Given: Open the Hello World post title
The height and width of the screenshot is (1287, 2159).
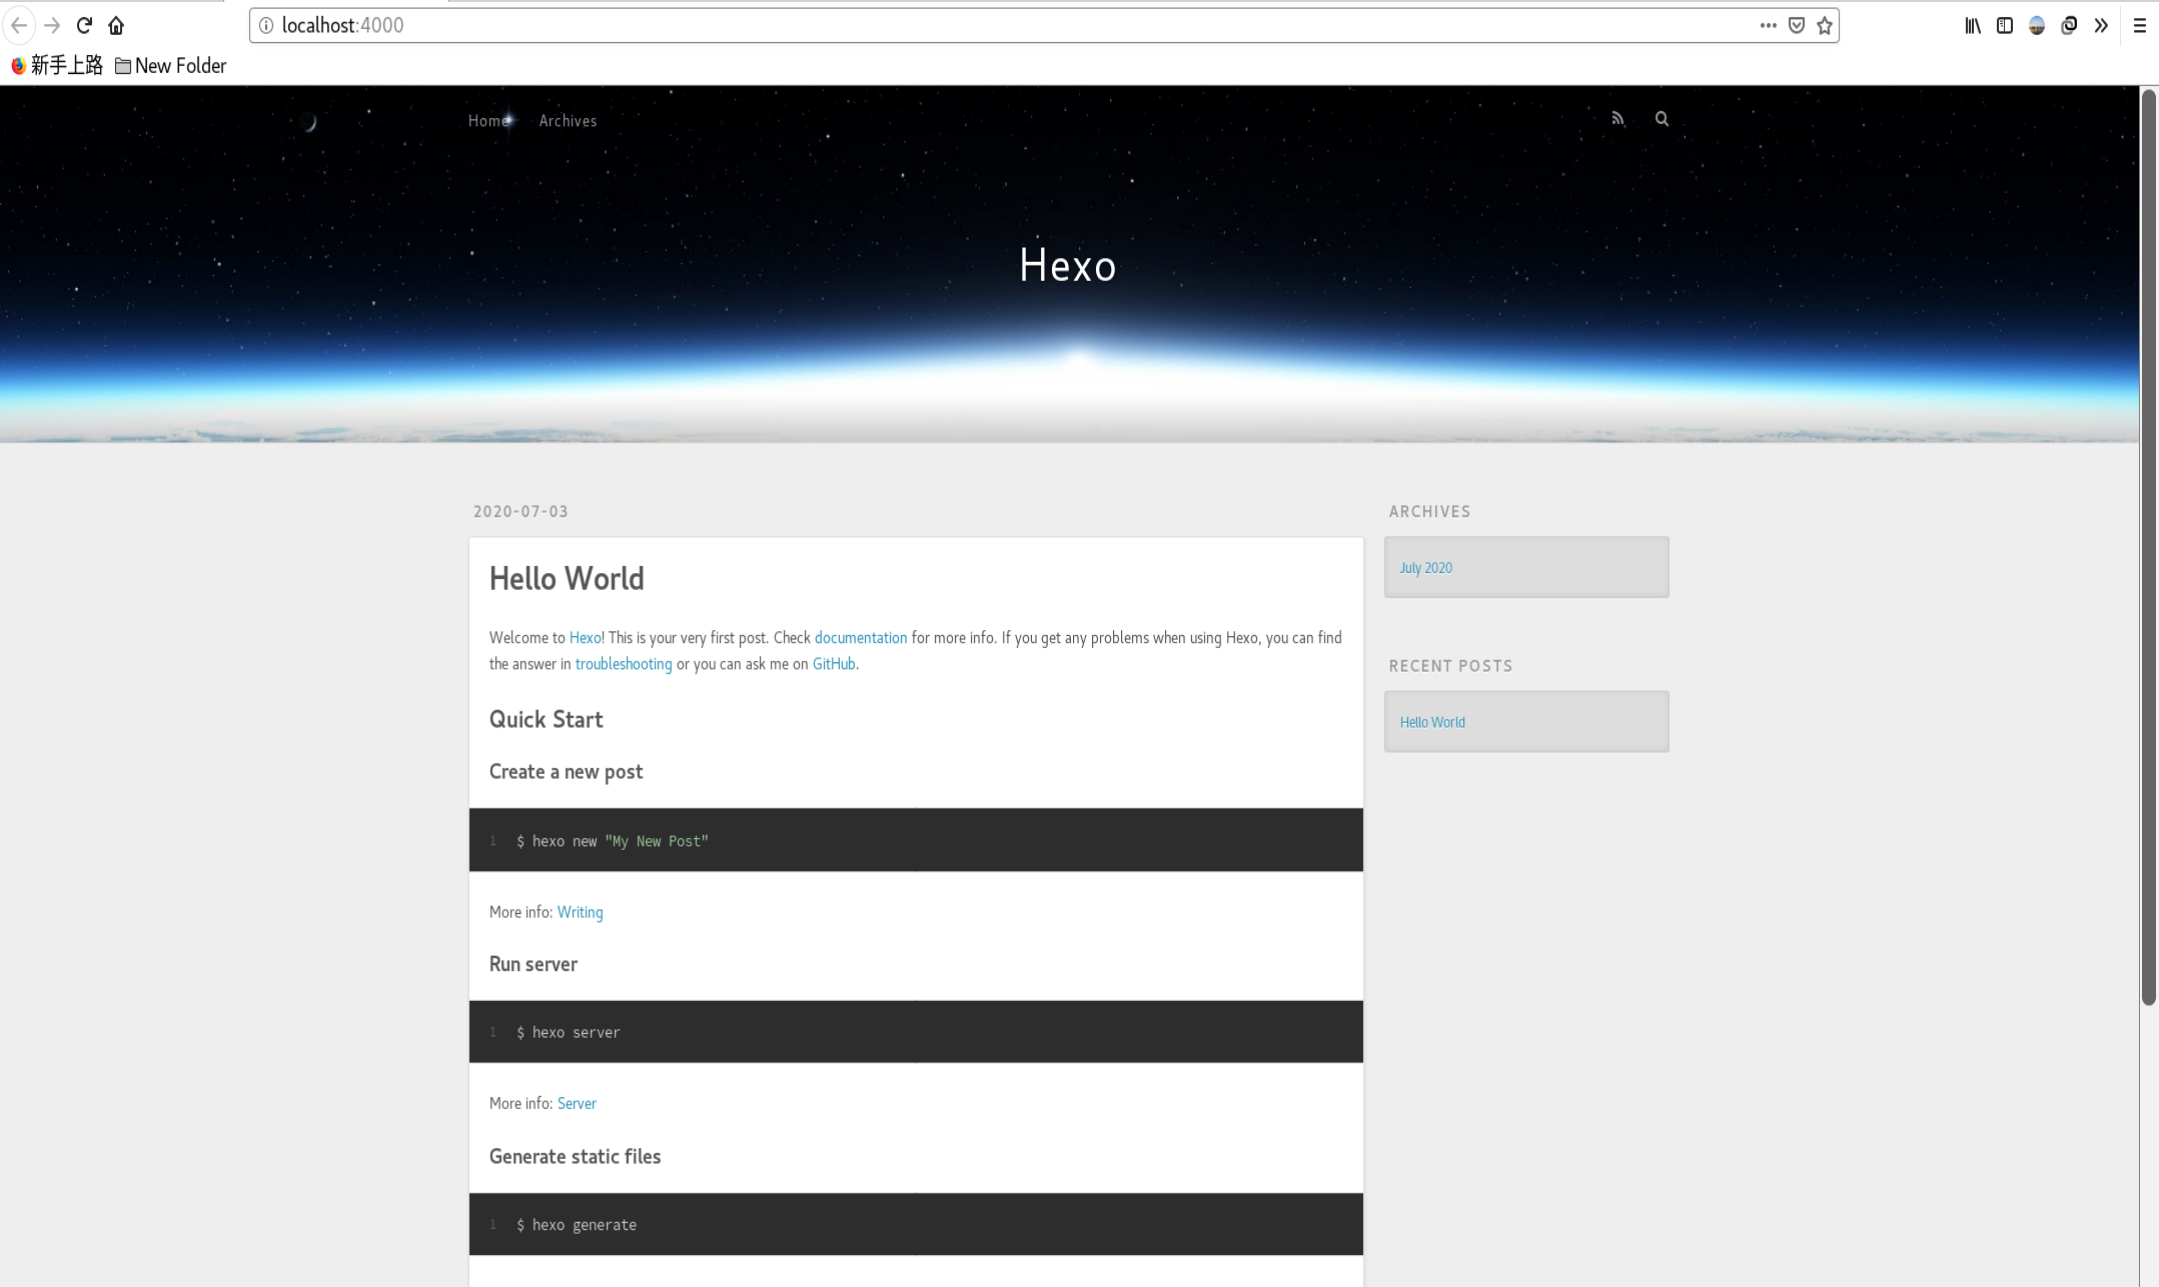Looking at the screenshot, I should click(566, 579).
